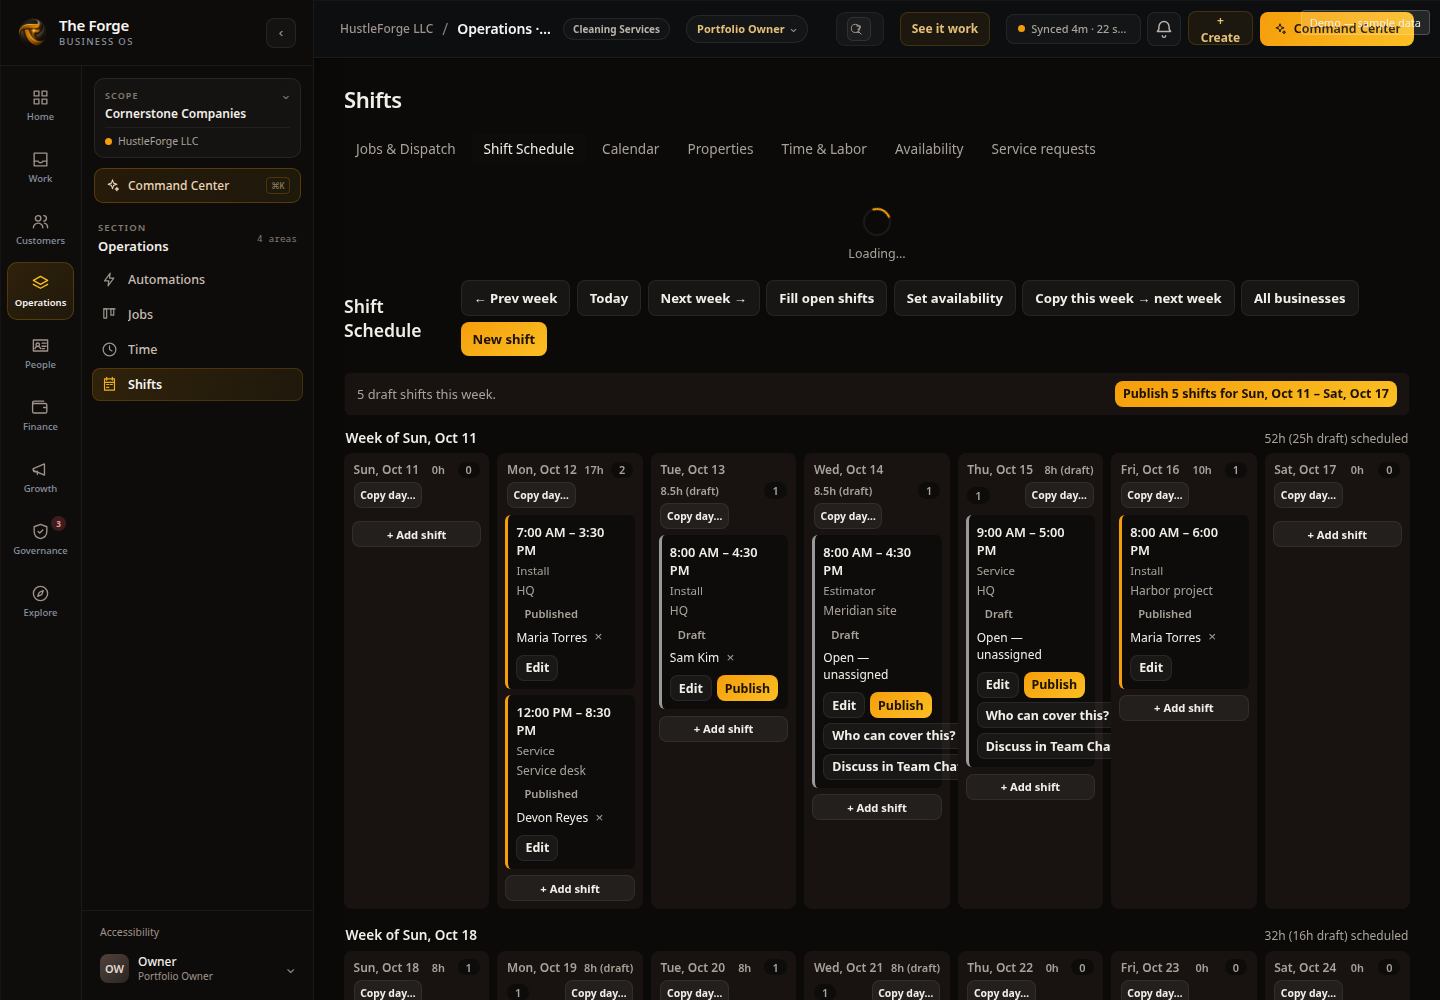Switch to the Calendar tab
Screen dimensions: 1440x1000
630,149
